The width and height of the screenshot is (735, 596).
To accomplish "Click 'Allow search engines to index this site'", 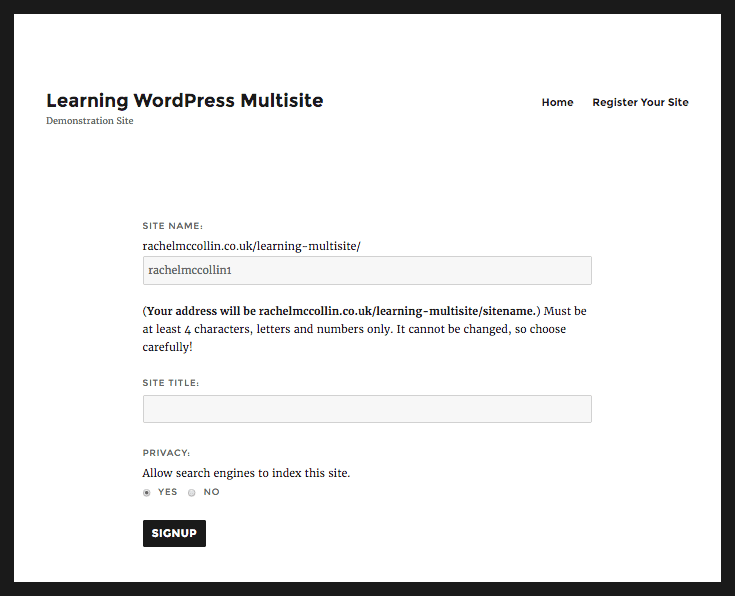I will point(246,473).
